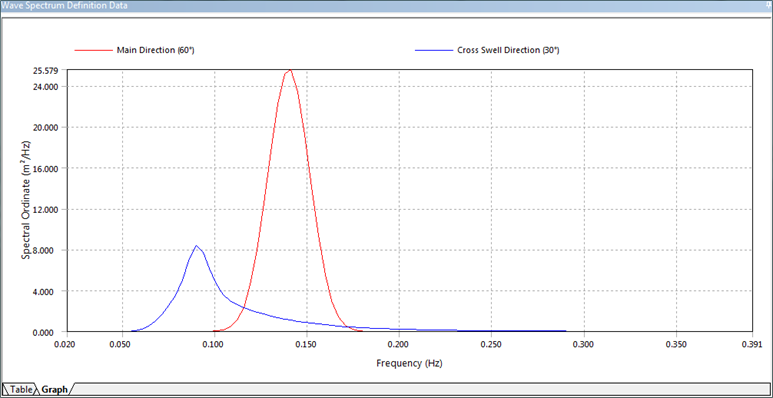Switch to the Table tab
This screenshot has height=398, width=773.
[x=20, y=389]
